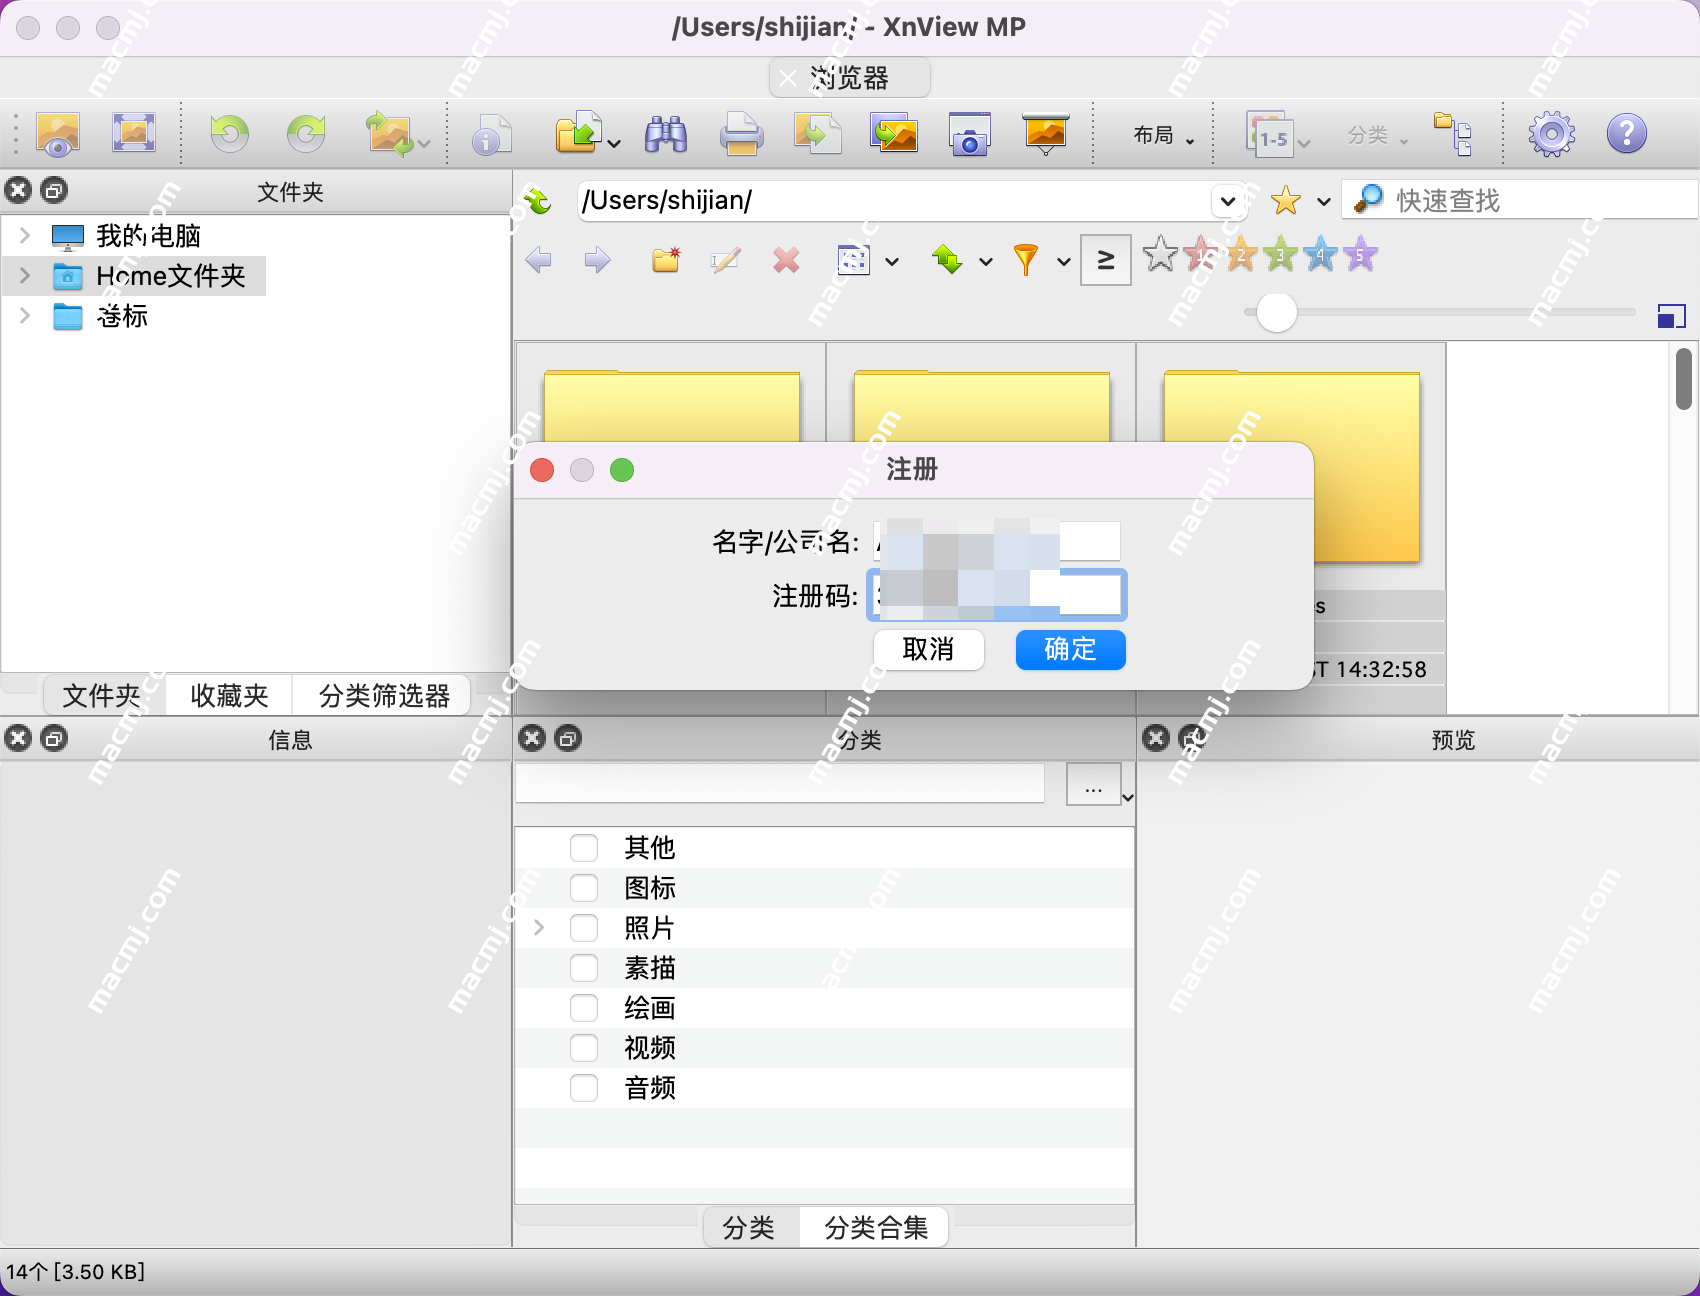Click the fullscreen view toolbar icon

(x=134, y=132)
